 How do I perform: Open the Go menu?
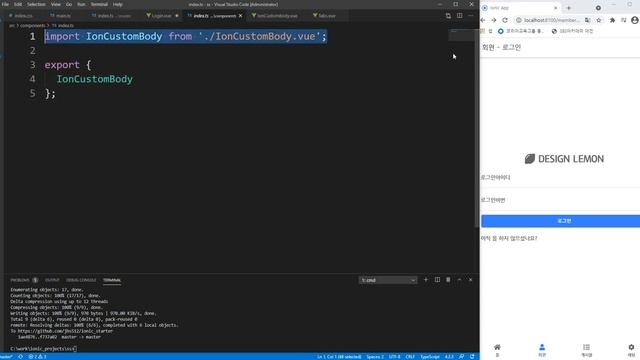click(x=69, y=4)
